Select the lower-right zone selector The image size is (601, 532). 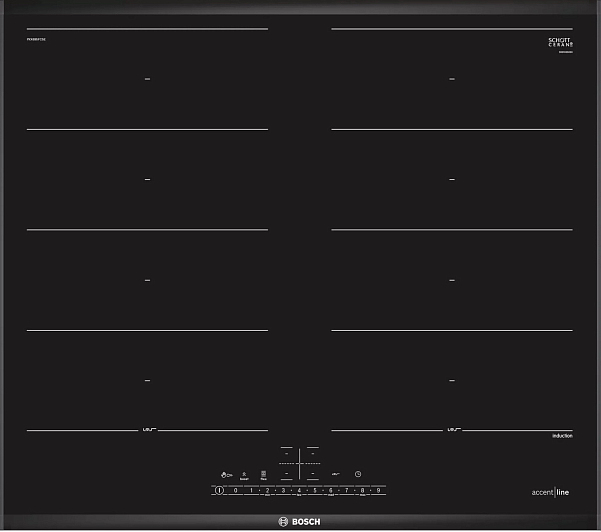coord(312,473)
